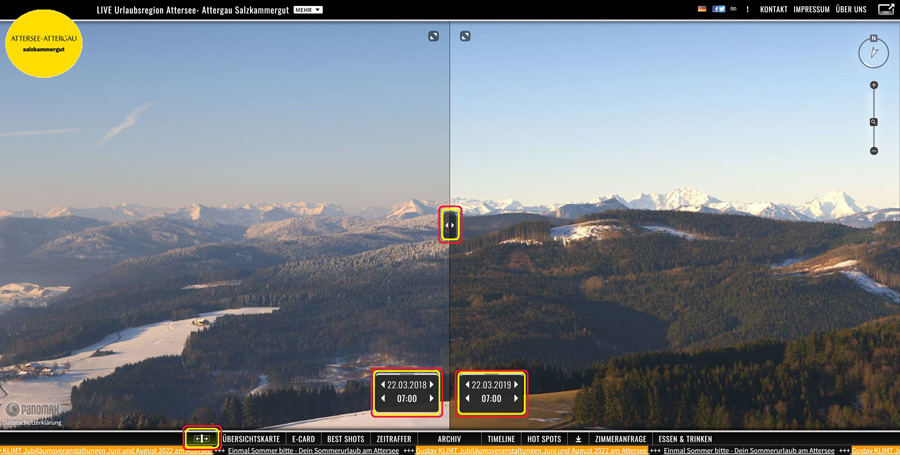Image resolution: width=900 pixels, height=455 pixels.
Task: Zoom out with the minus button
Action: tap(874, 151)
